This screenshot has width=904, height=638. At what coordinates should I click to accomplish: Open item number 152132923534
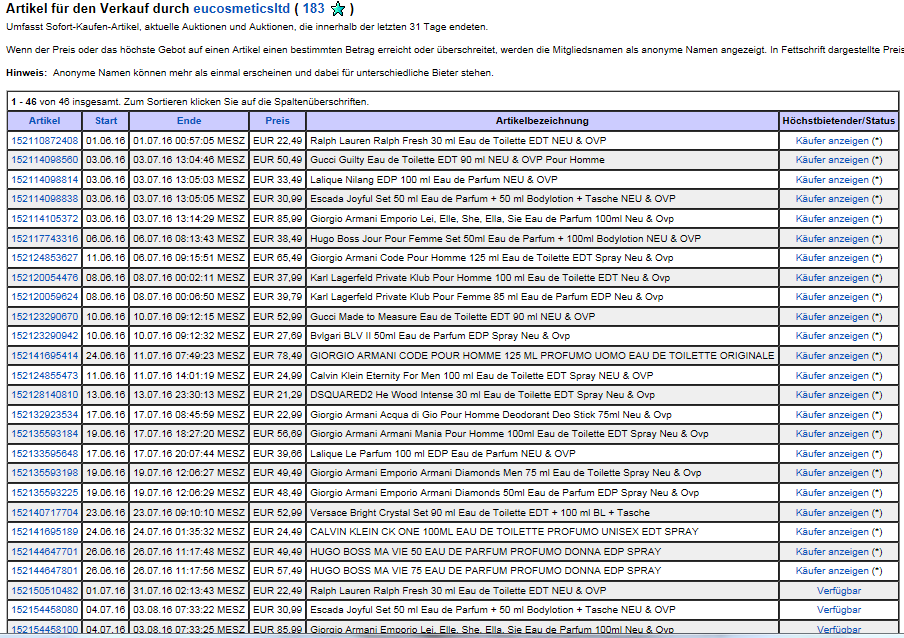45,415
